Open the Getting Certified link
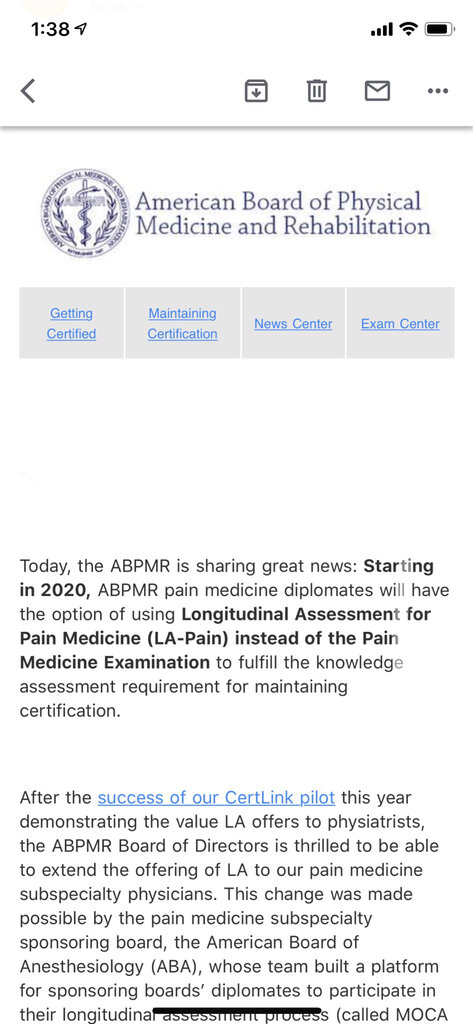This screenshot has height=1024, width=473. tap(71, 323)
